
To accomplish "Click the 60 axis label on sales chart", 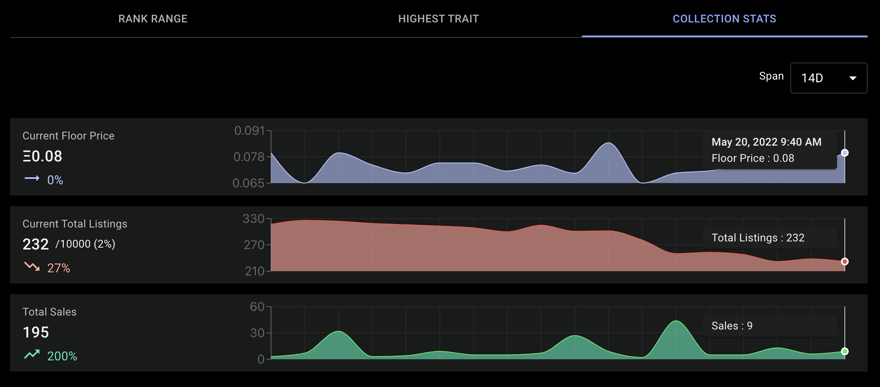I will tap(258, 307).
